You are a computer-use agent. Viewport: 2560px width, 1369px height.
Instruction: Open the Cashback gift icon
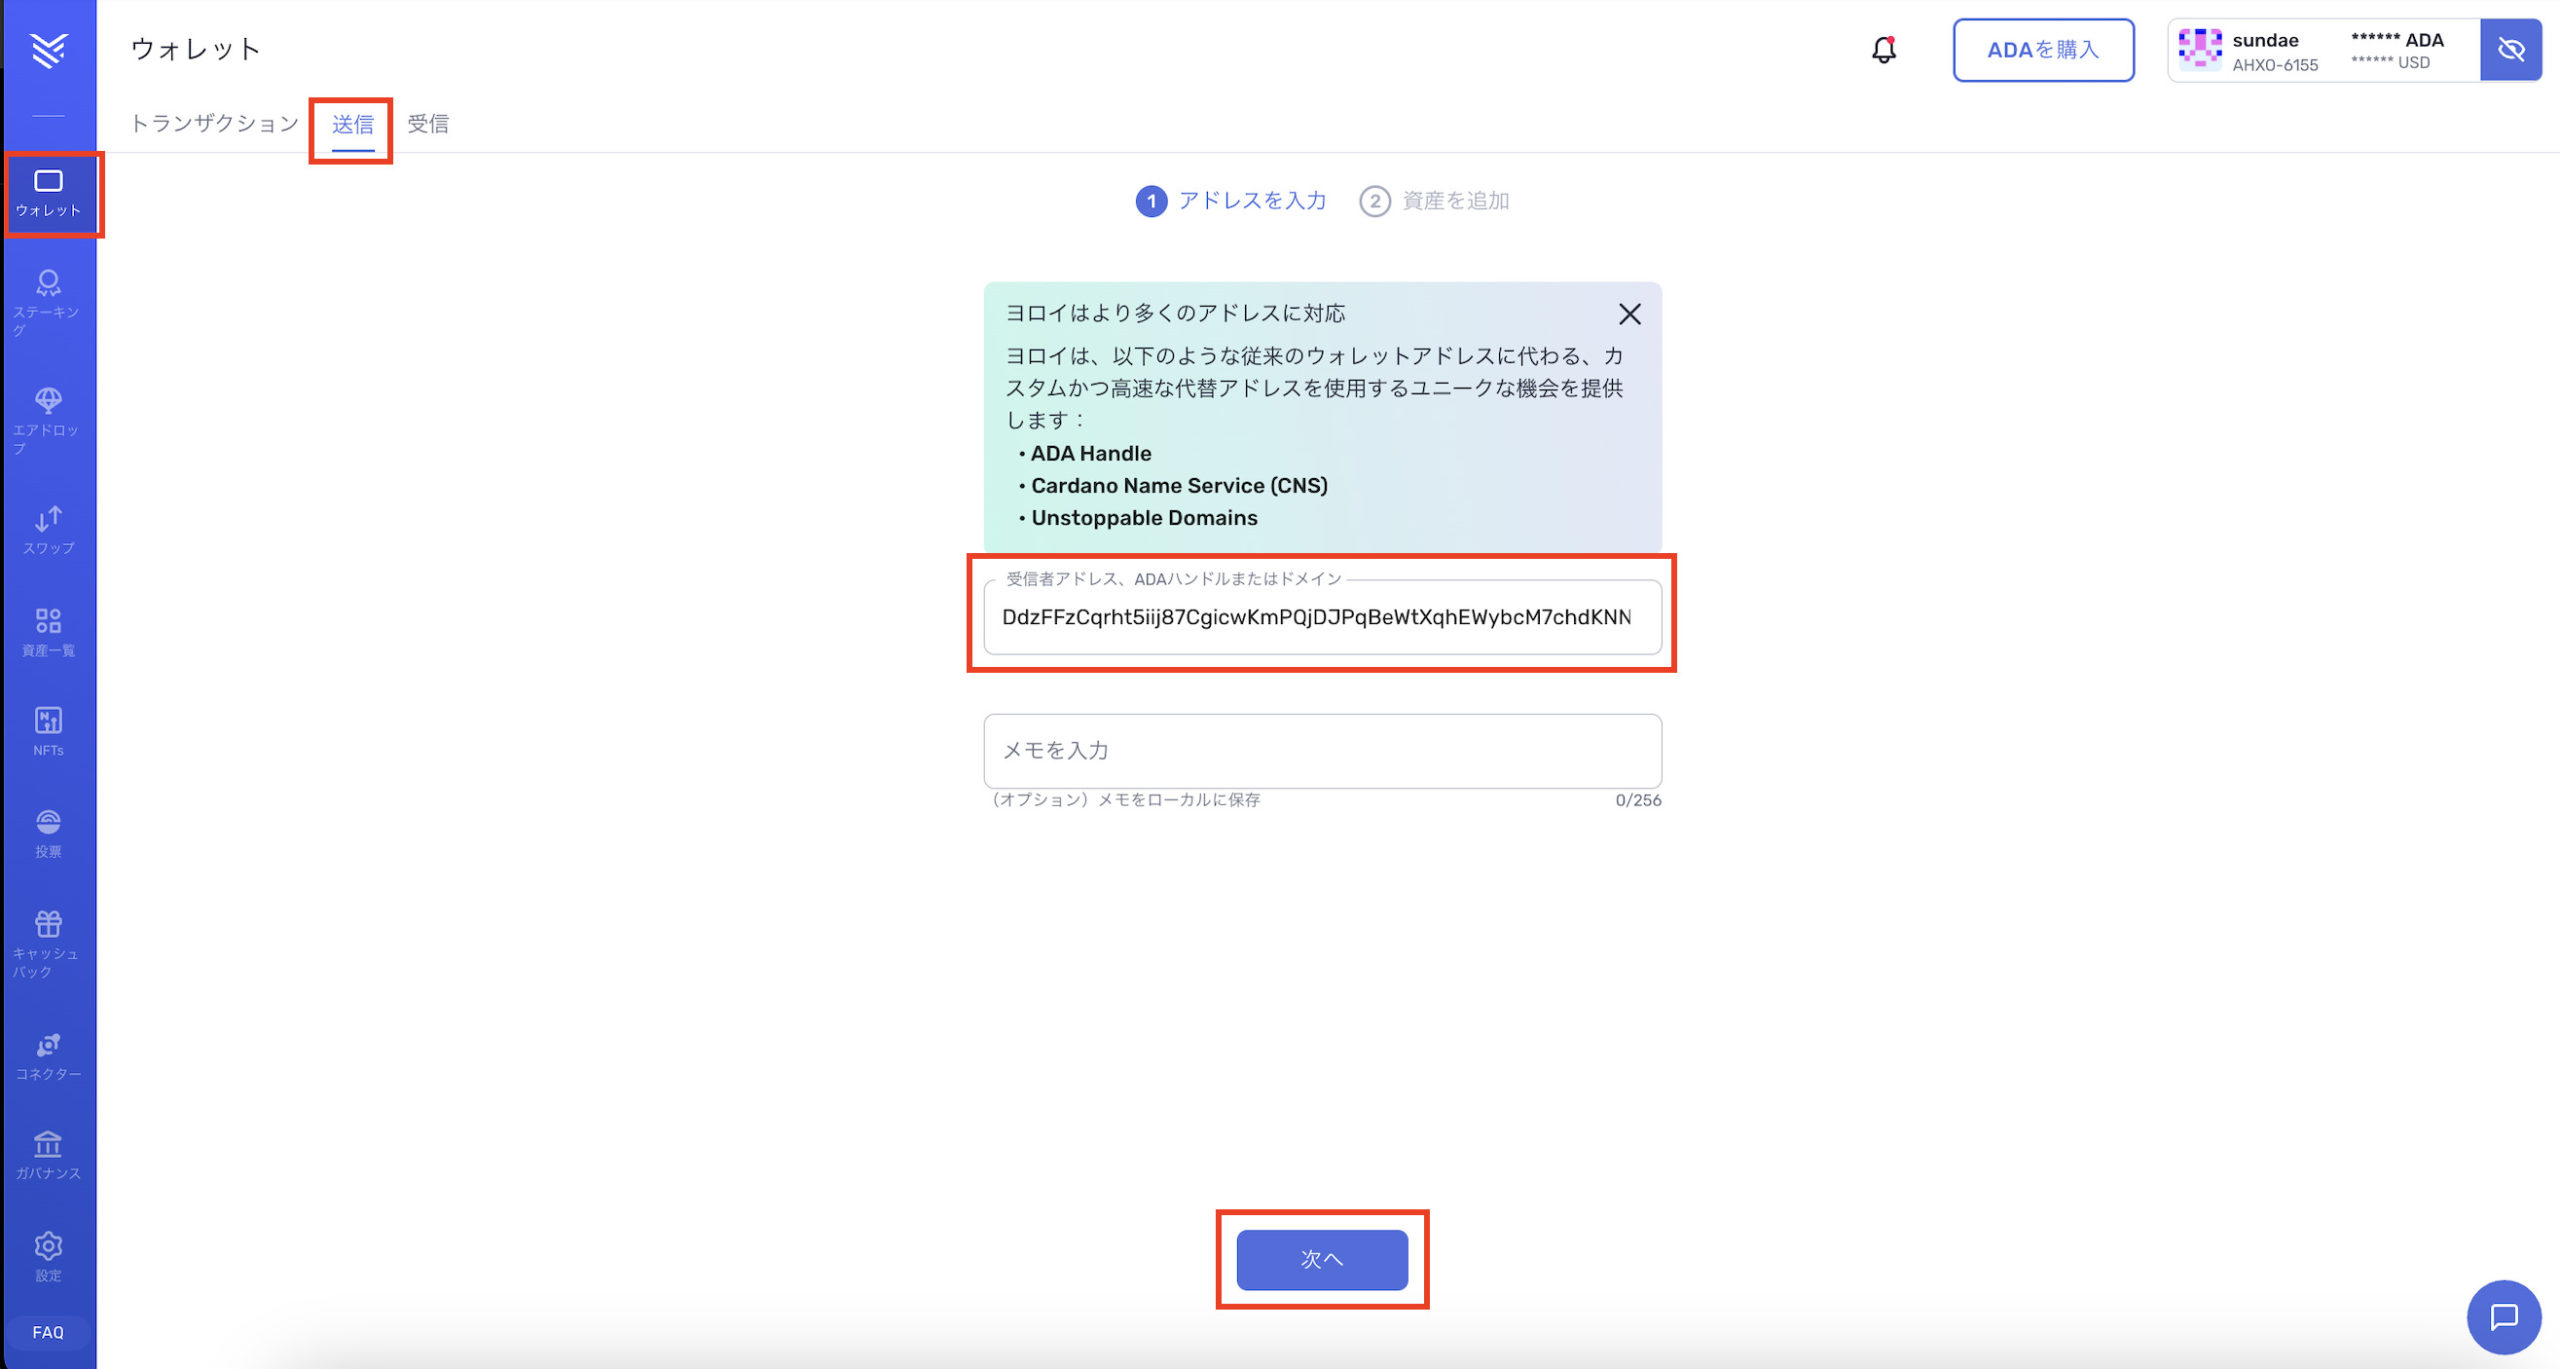(x=48, y=941)
